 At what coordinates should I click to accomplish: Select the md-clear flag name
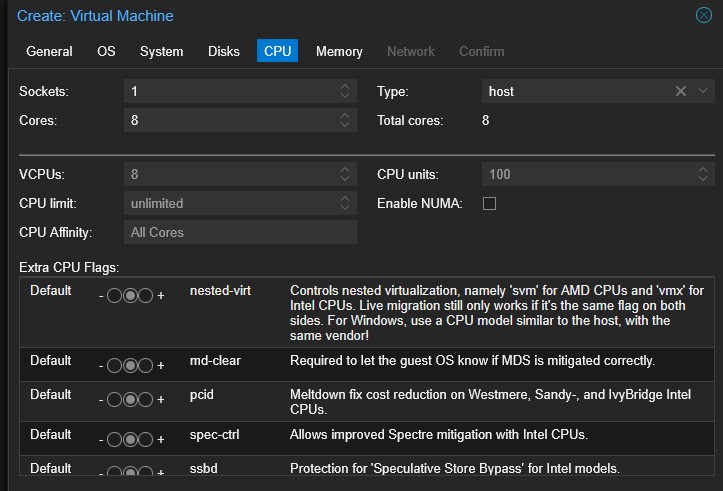point(215,361)
